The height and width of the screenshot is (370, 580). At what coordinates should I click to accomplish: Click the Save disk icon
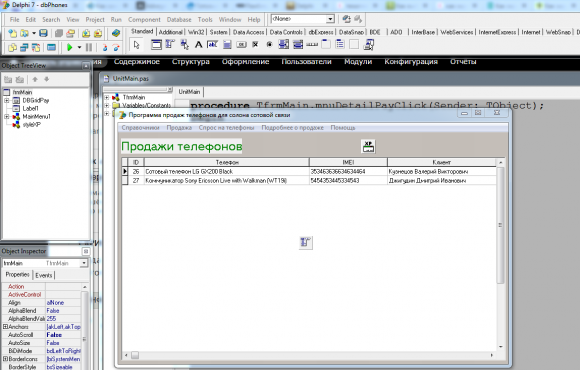tap(43, 33)
